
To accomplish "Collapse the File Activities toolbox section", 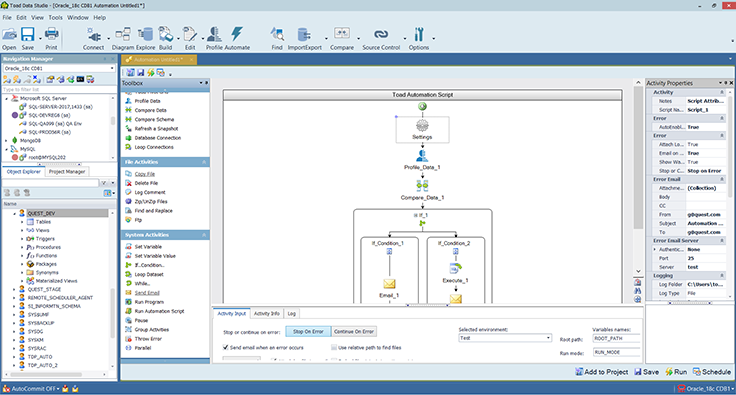I will 204,162.
